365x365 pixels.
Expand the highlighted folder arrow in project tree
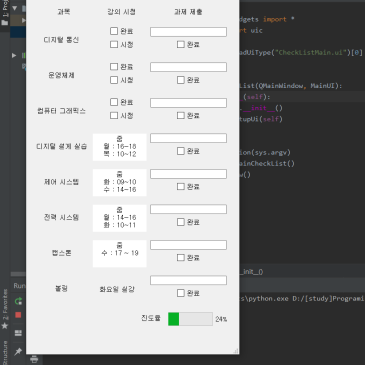tap(24, 20)
